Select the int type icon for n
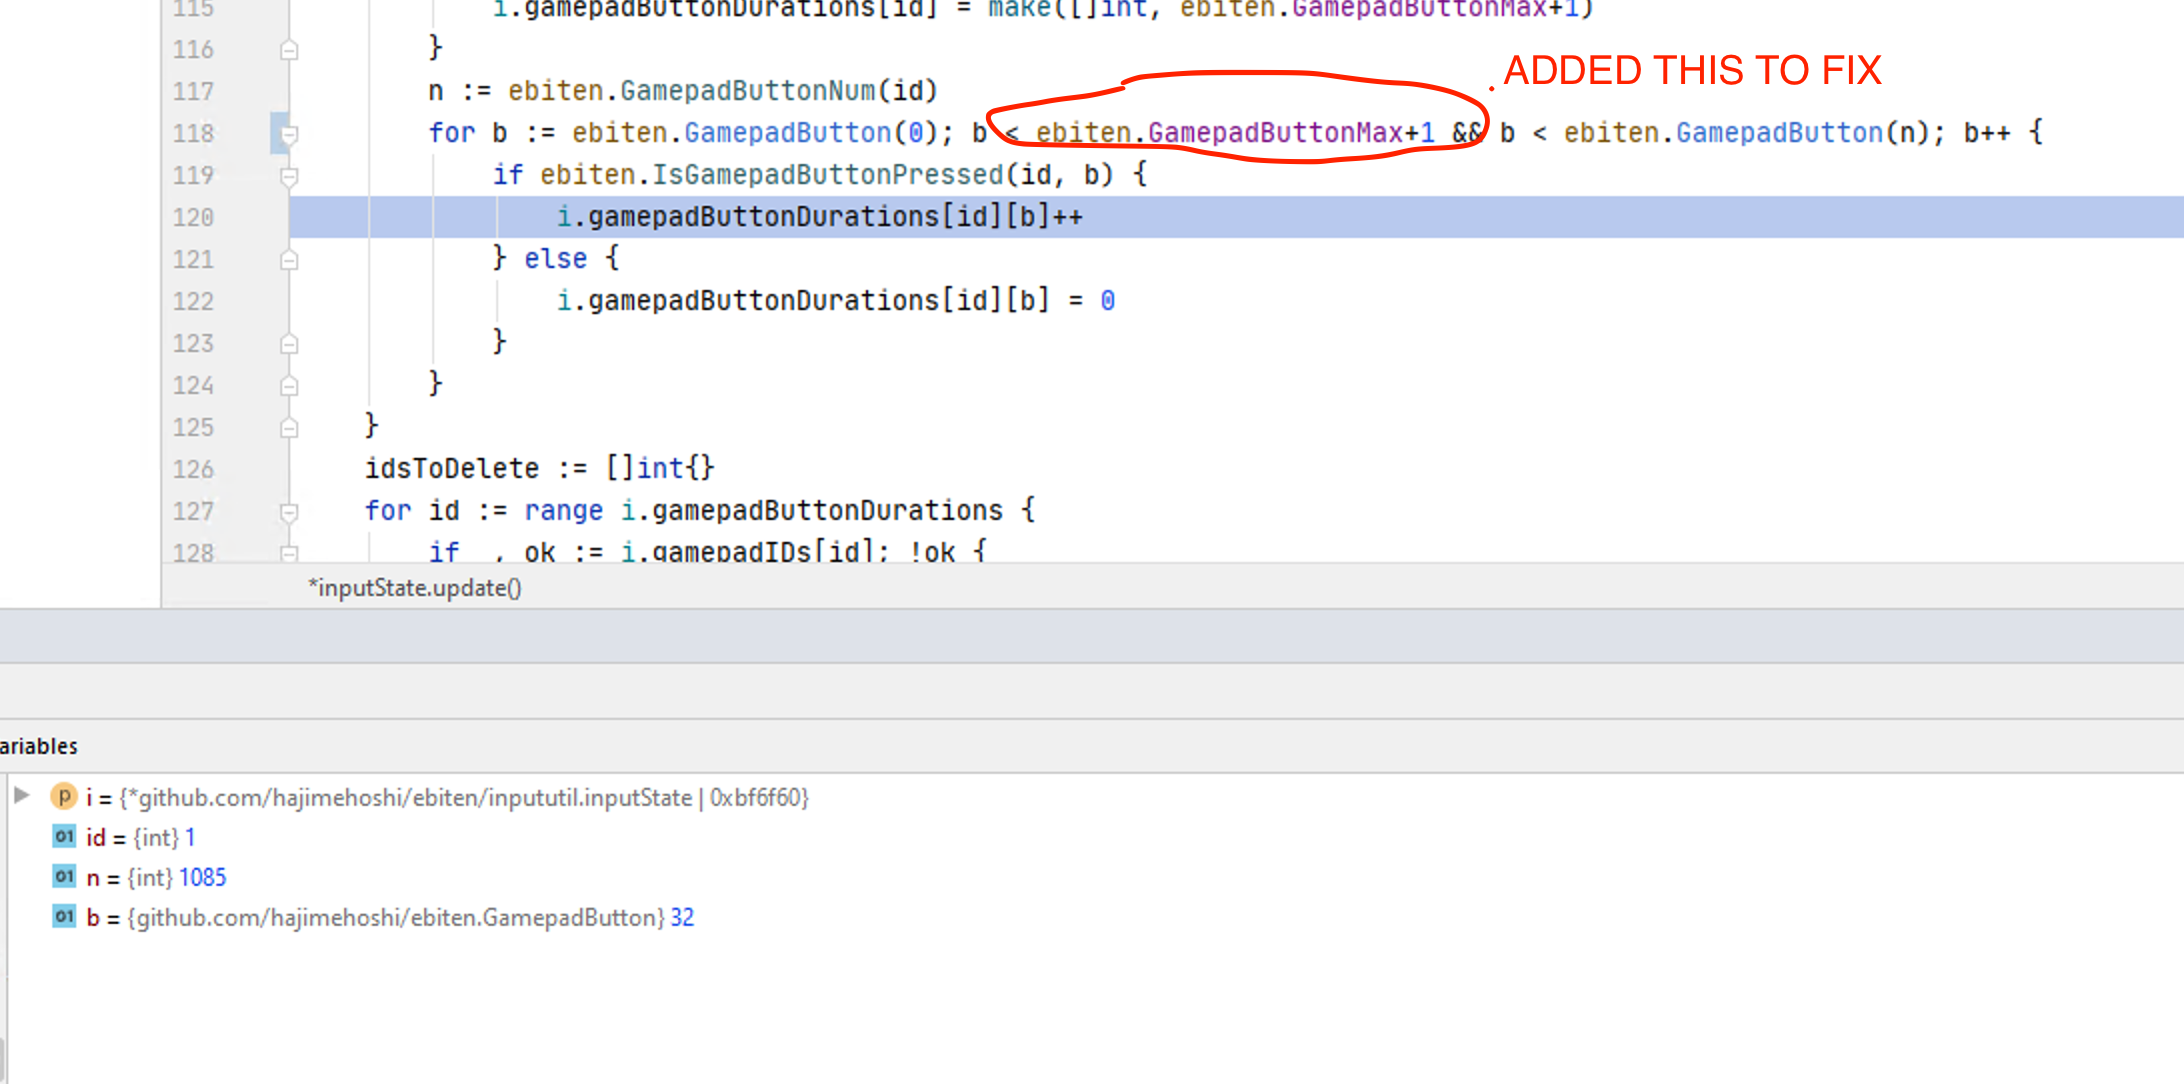 click(x=64, y=876)
